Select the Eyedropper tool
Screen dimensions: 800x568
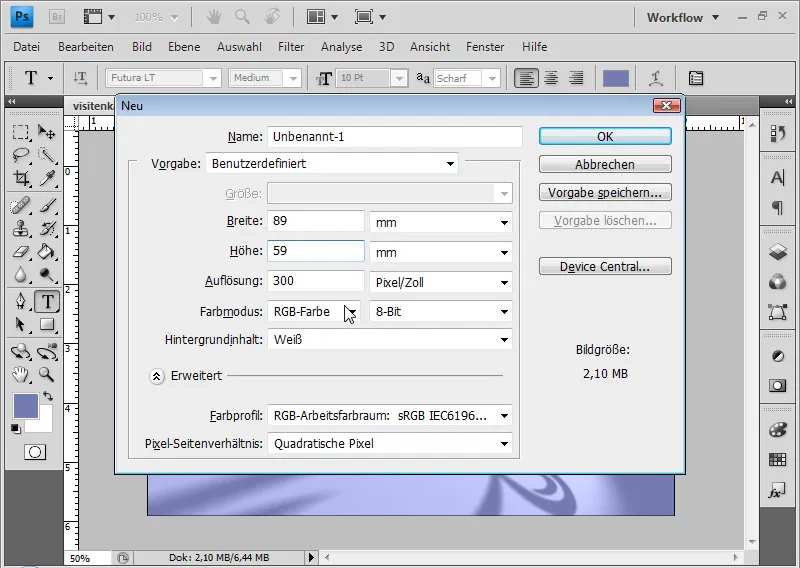pyautogui.click(x=46, y=178)
